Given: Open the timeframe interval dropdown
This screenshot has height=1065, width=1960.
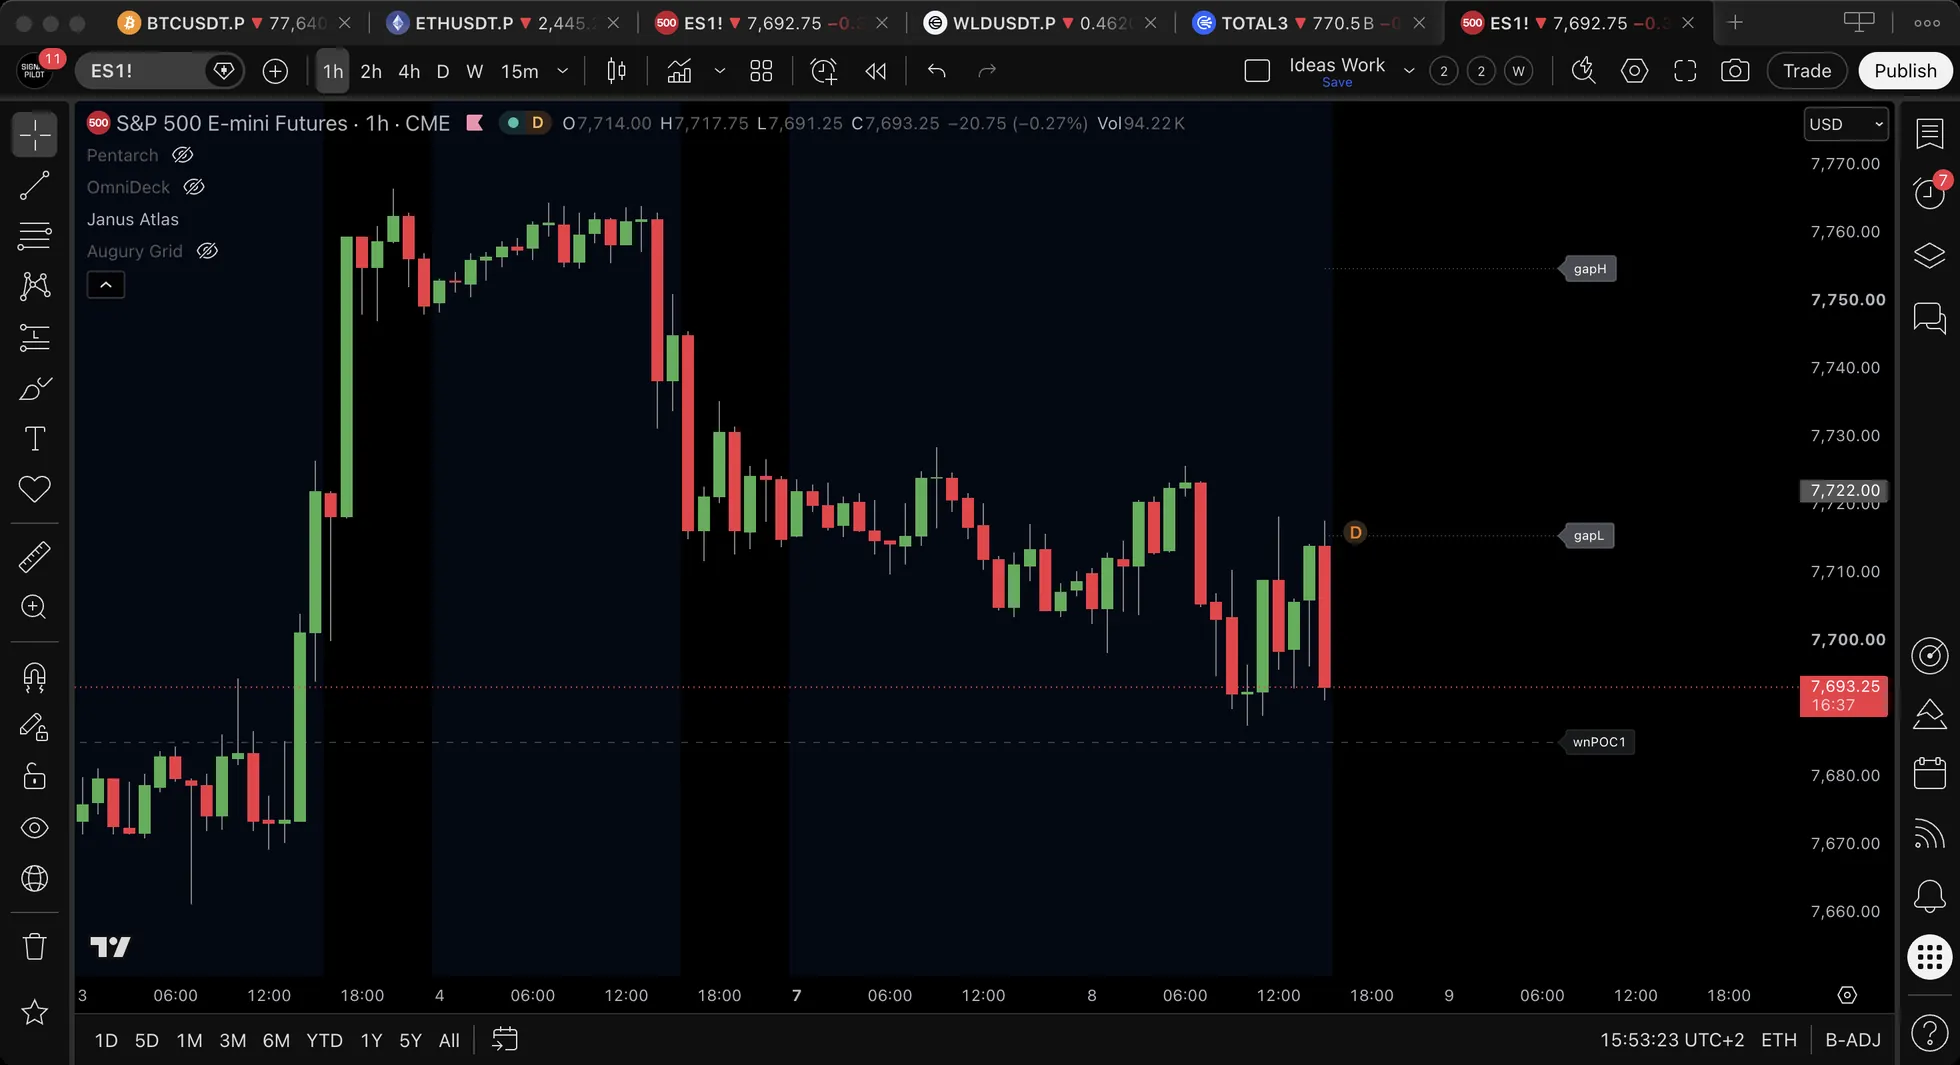Looking at the screenshot, I should [563, 71].
